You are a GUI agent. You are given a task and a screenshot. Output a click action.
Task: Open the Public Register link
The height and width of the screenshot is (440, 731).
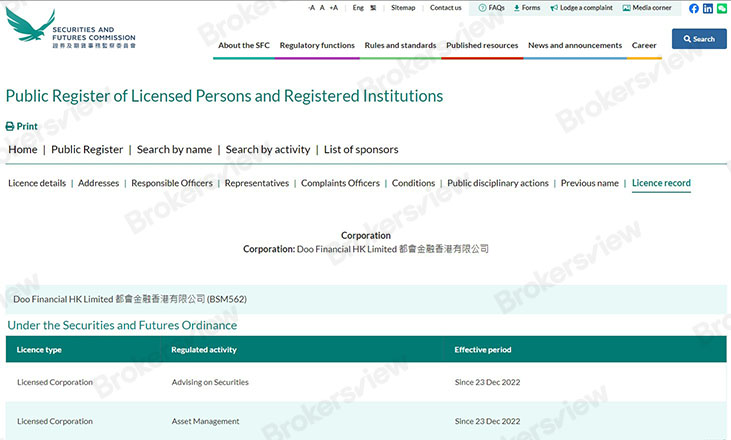87,150
